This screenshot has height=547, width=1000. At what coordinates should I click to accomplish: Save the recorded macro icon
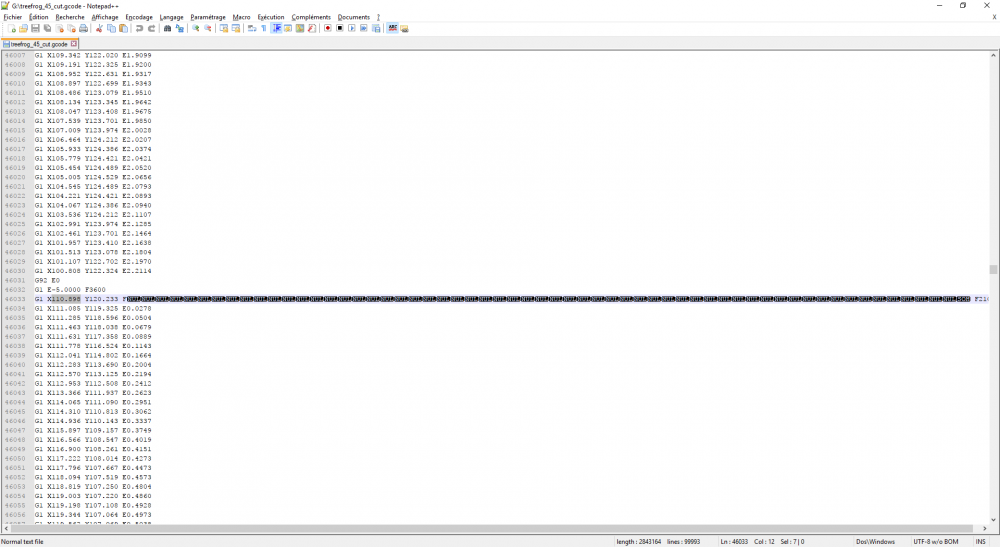point(376,28)
